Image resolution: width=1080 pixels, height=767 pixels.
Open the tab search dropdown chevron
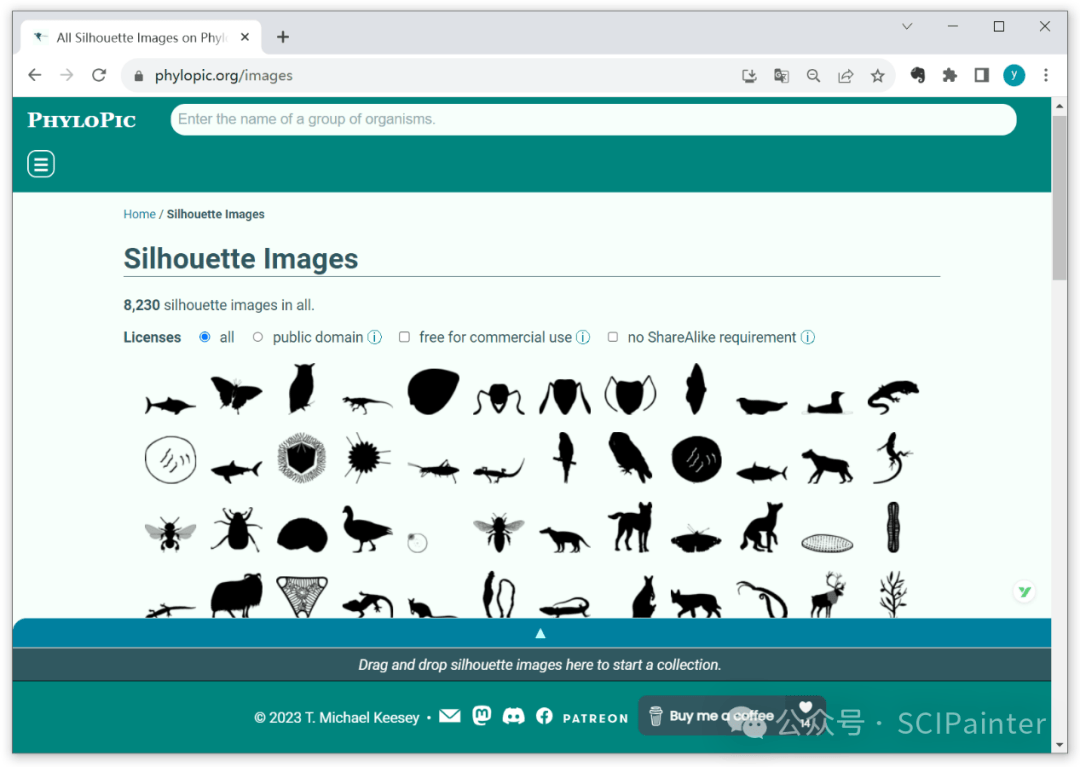(907, 27)
